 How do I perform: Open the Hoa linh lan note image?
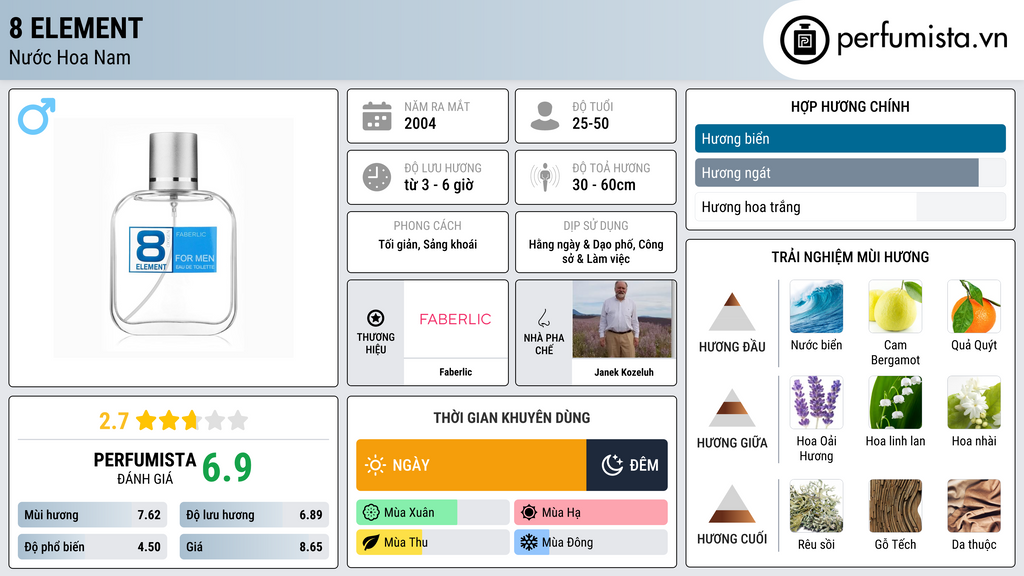click(x=895, y=402)
